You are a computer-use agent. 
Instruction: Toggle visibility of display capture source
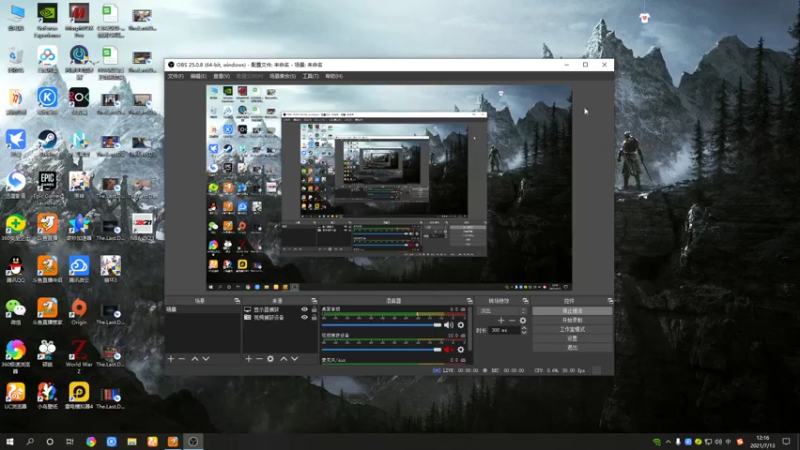pos(305,310)
